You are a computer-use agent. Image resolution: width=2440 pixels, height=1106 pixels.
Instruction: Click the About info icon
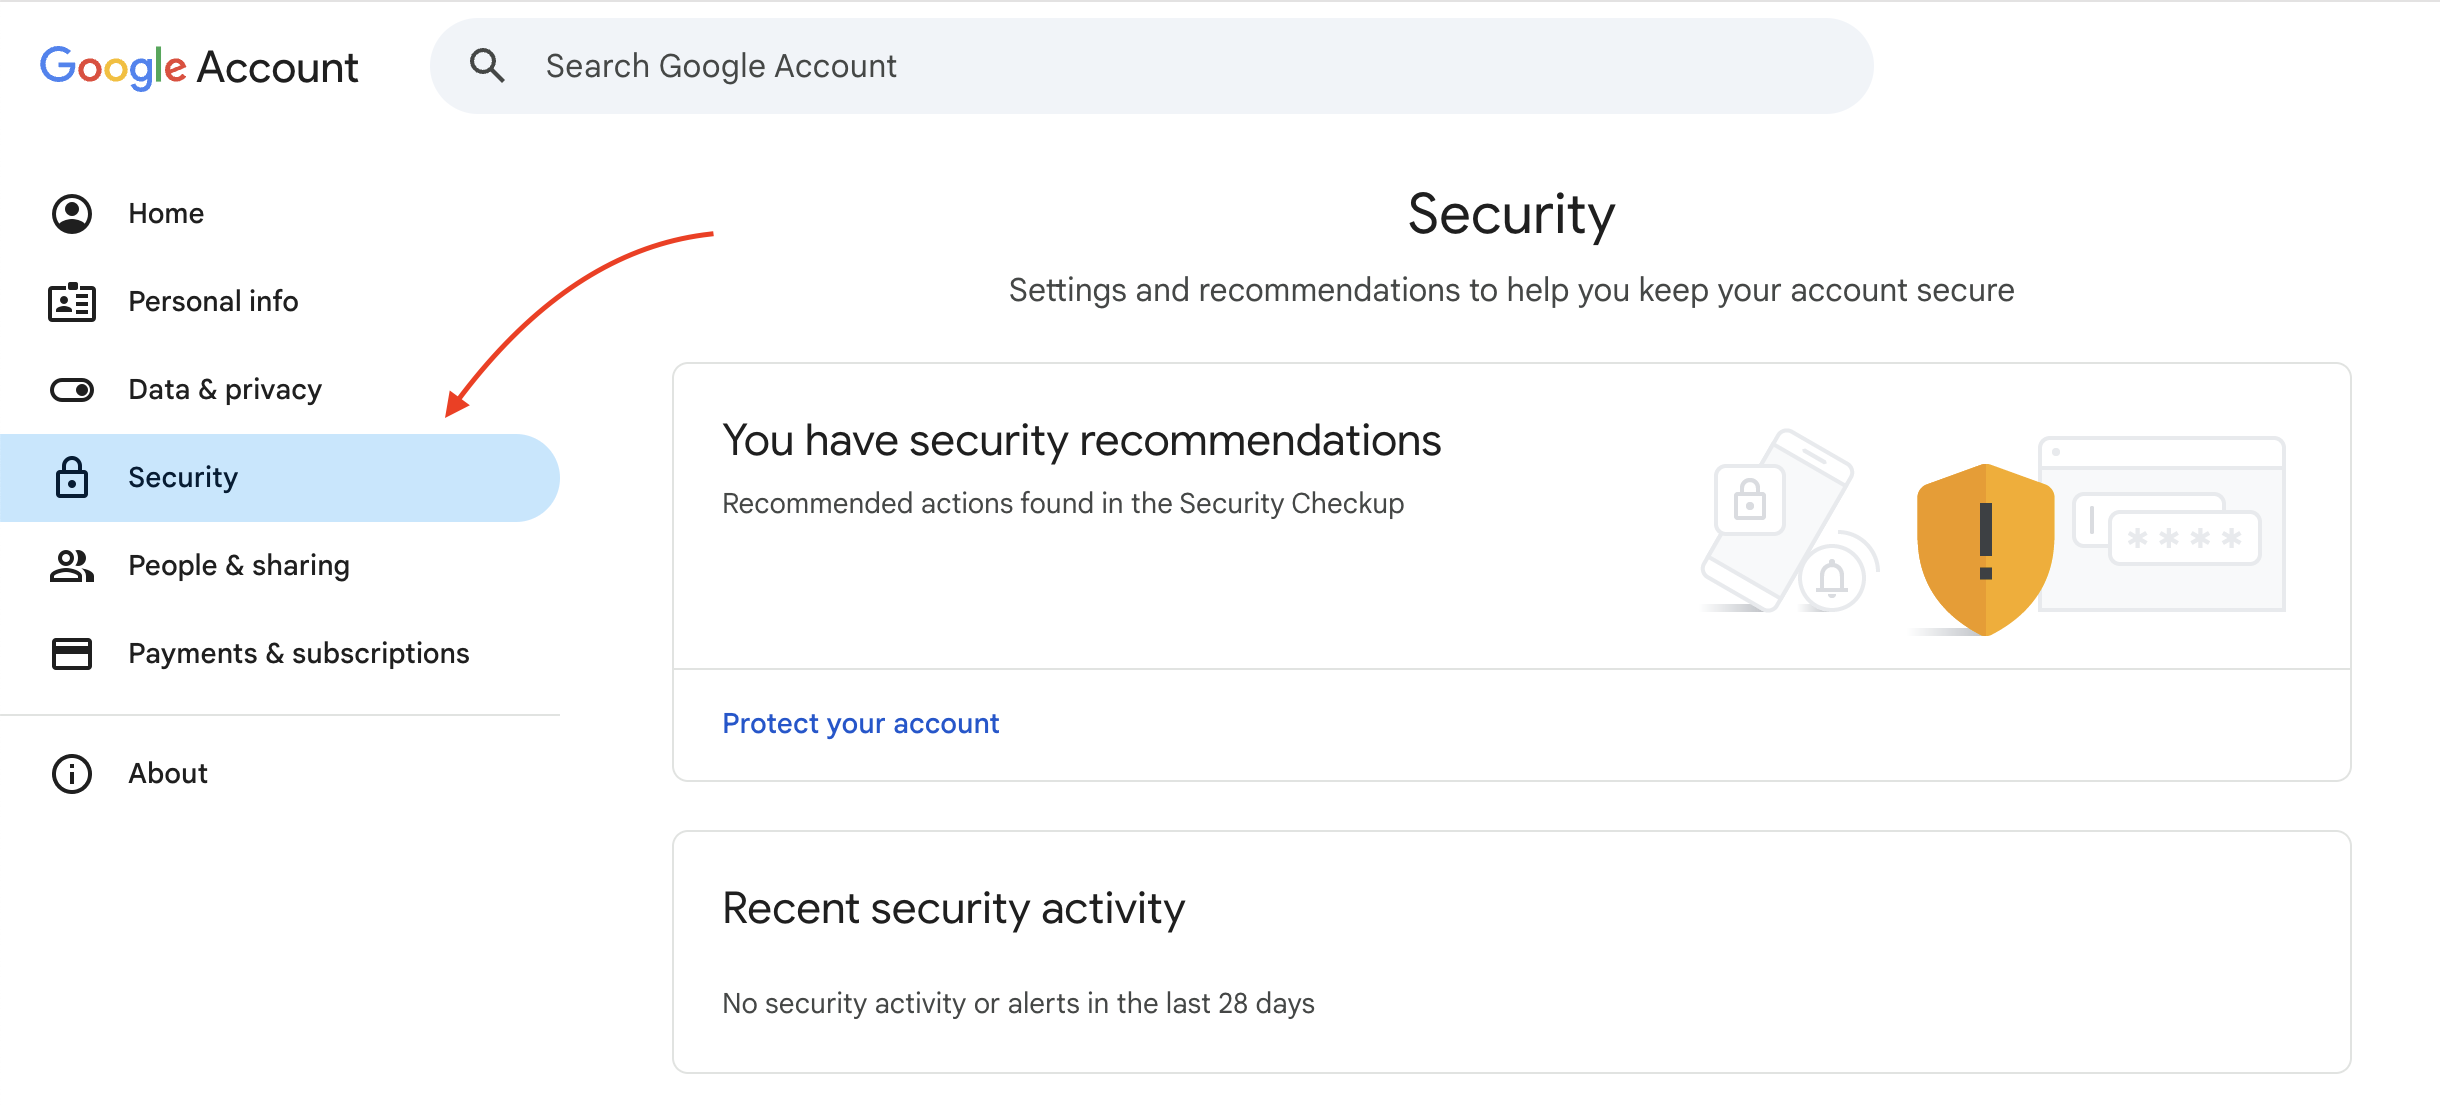click(x=70, y=772)
